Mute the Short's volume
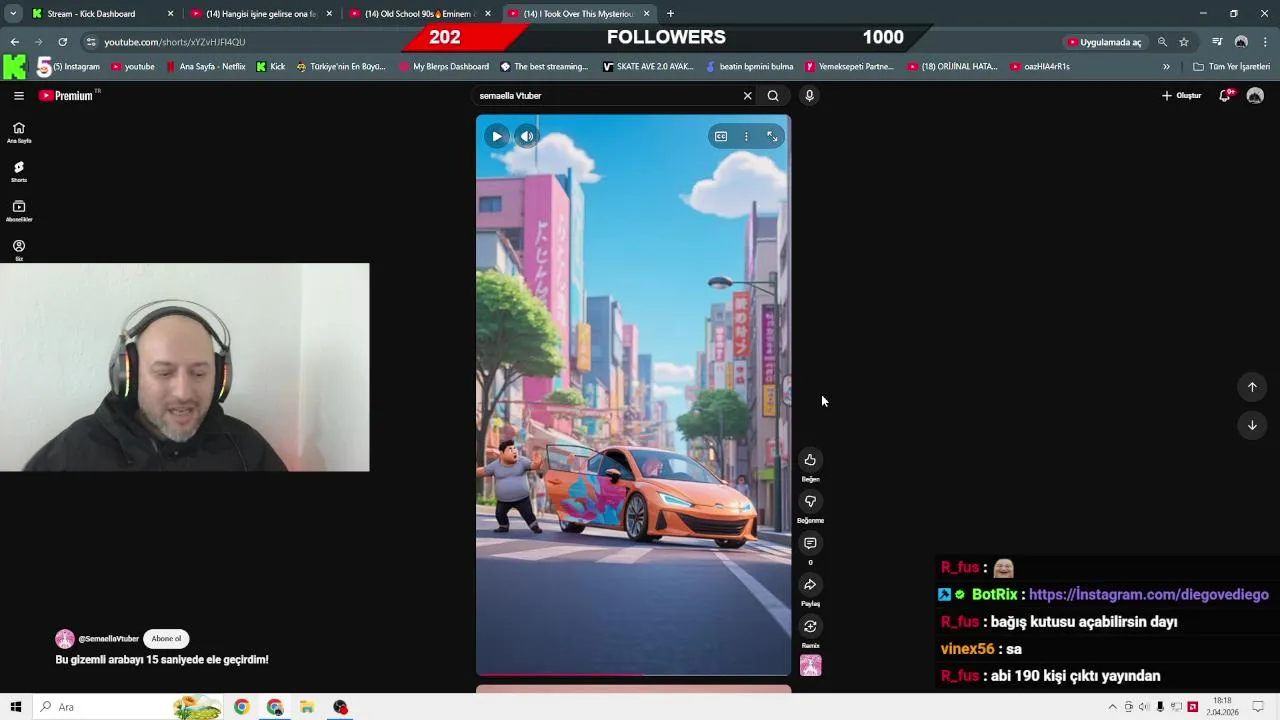 pos(527,136)
